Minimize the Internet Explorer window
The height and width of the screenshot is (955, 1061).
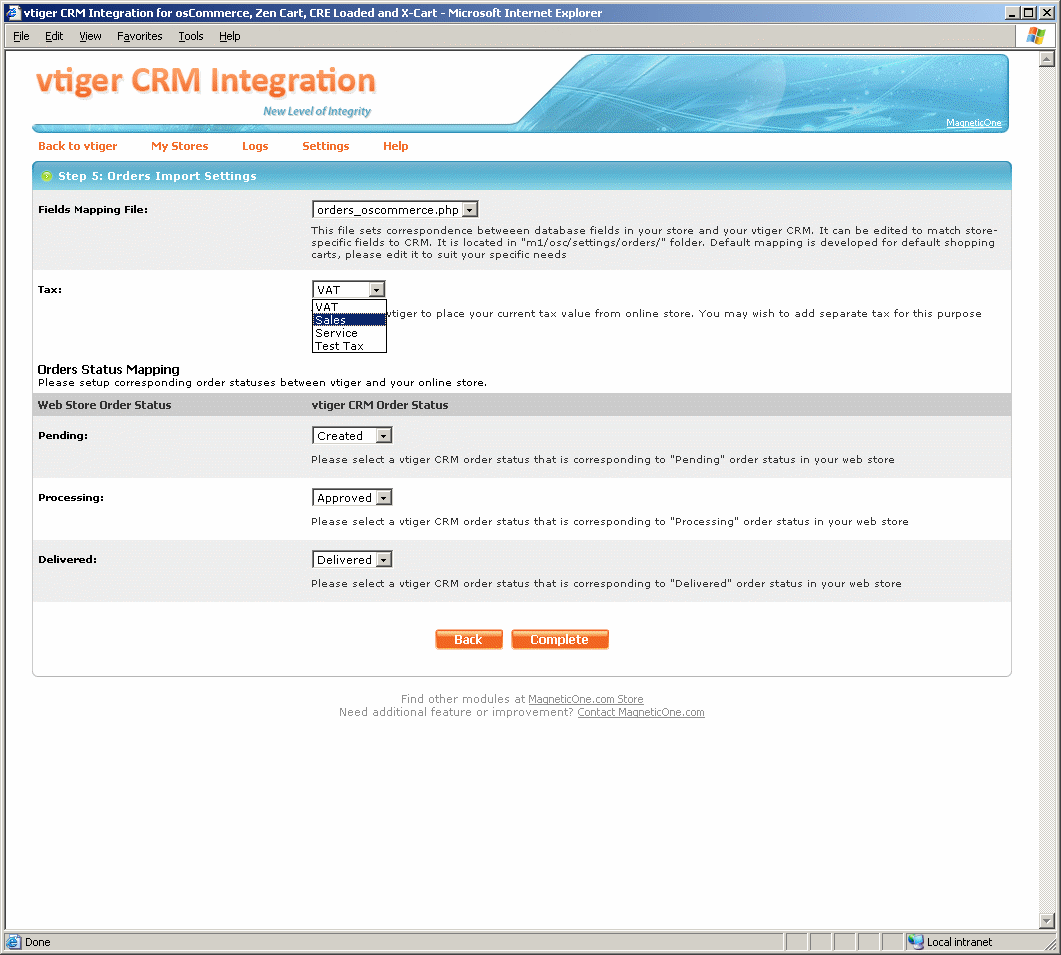coord(1012,12)
